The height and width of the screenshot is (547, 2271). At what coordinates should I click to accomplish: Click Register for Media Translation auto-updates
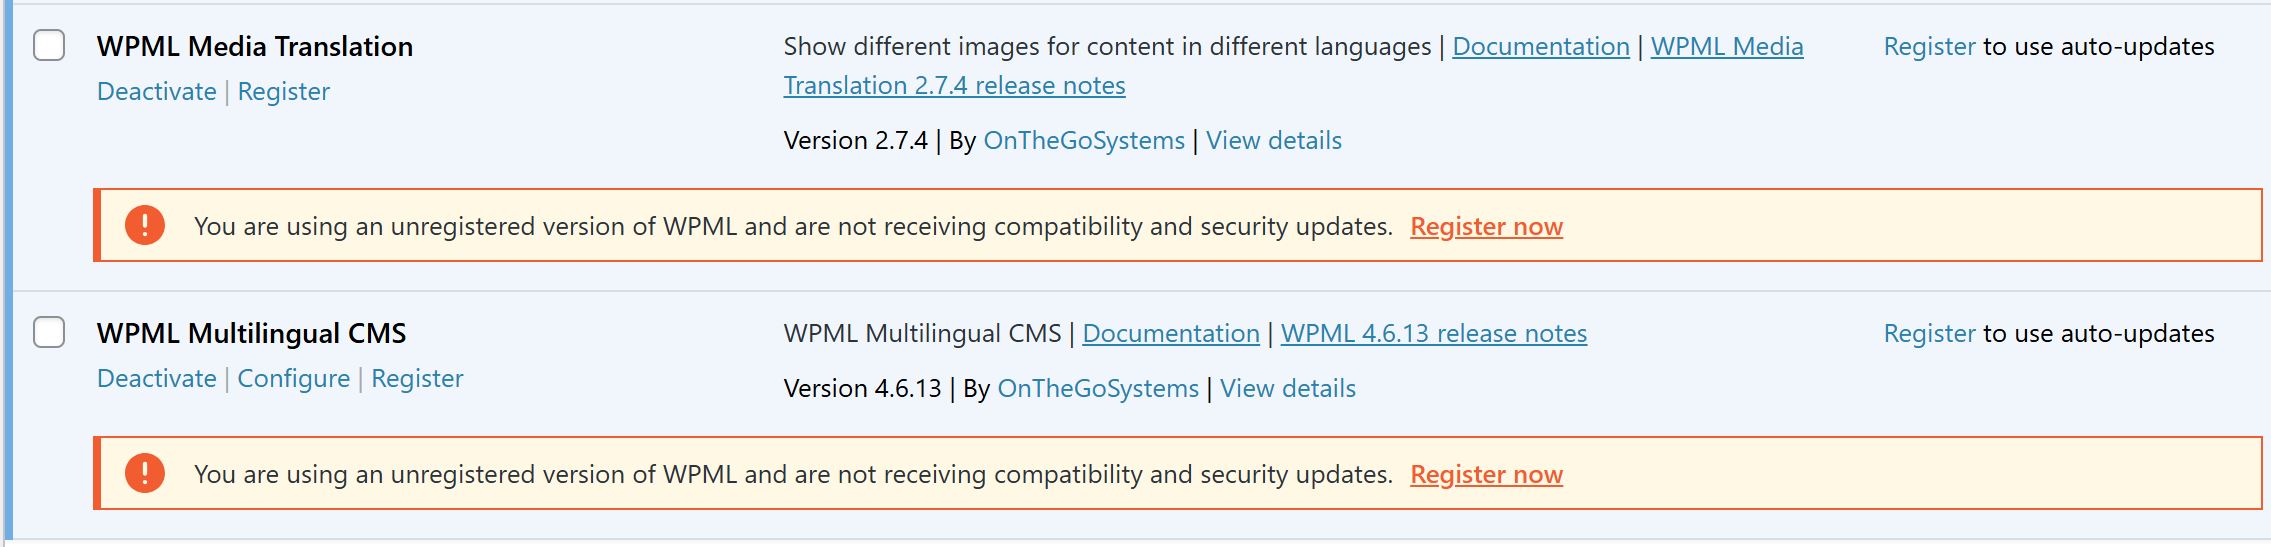[1929, 46]
